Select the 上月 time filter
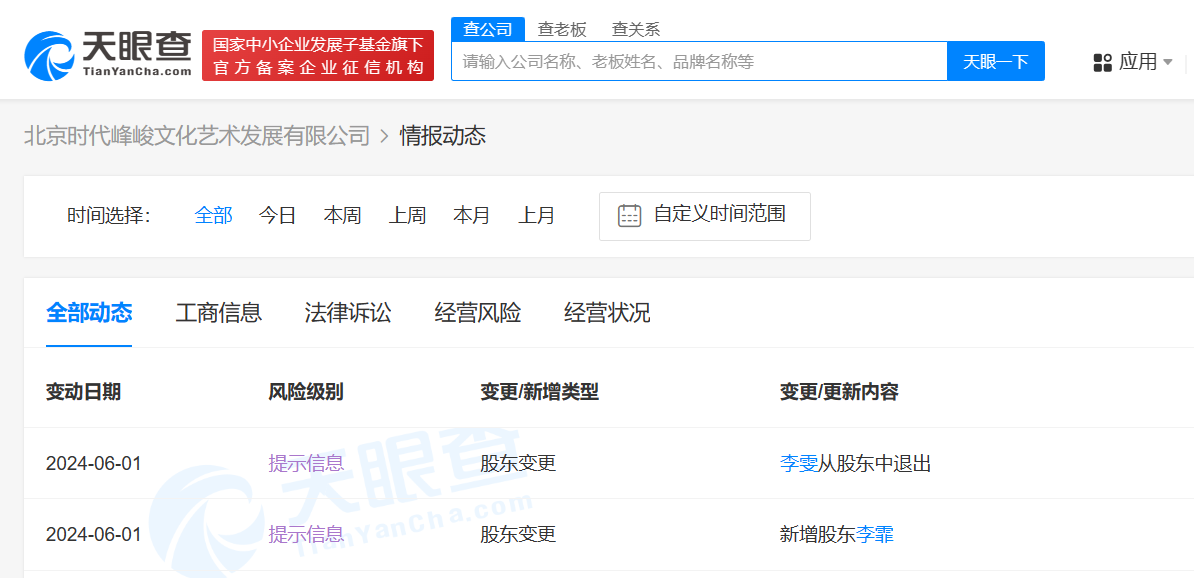This screenshot has width=1194, height=578. 537,215
